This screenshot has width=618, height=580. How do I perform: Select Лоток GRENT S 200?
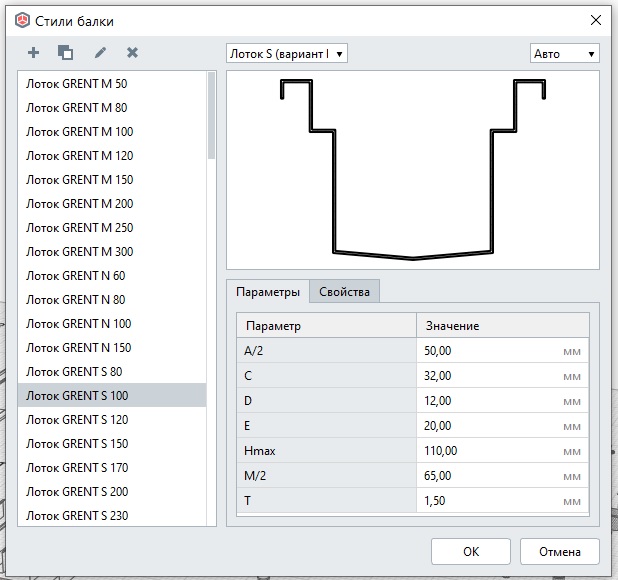pyautogui.click(x=112, y=492)
